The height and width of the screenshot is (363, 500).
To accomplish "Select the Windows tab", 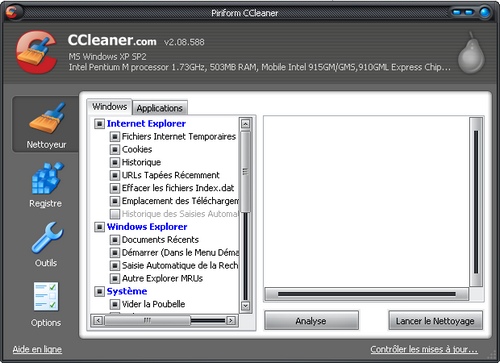I will tap(109, 107).
